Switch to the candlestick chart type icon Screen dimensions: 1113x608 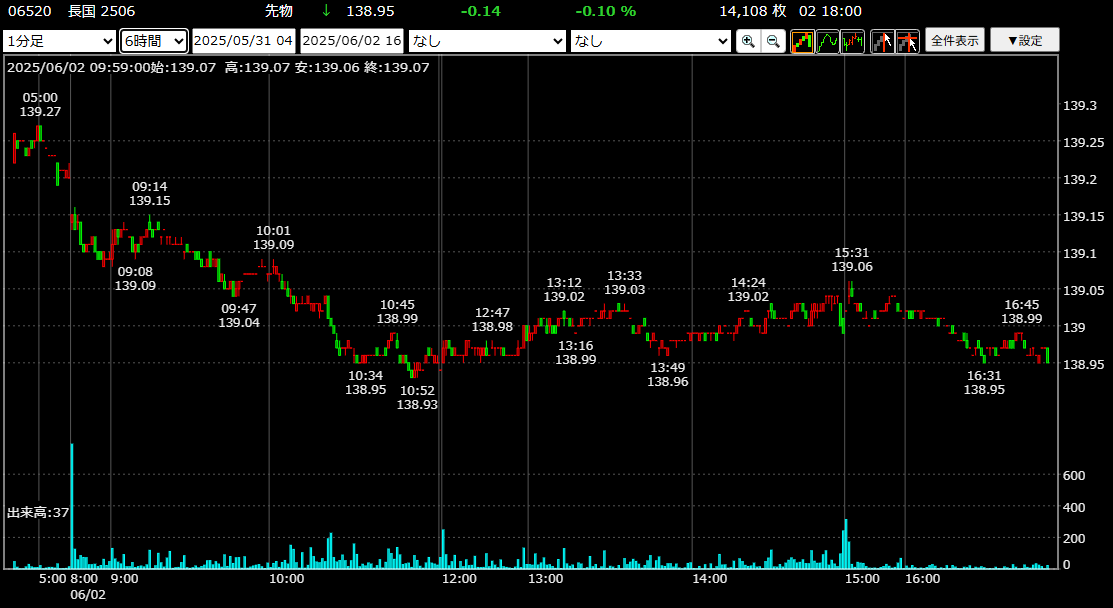pos(802,41)
